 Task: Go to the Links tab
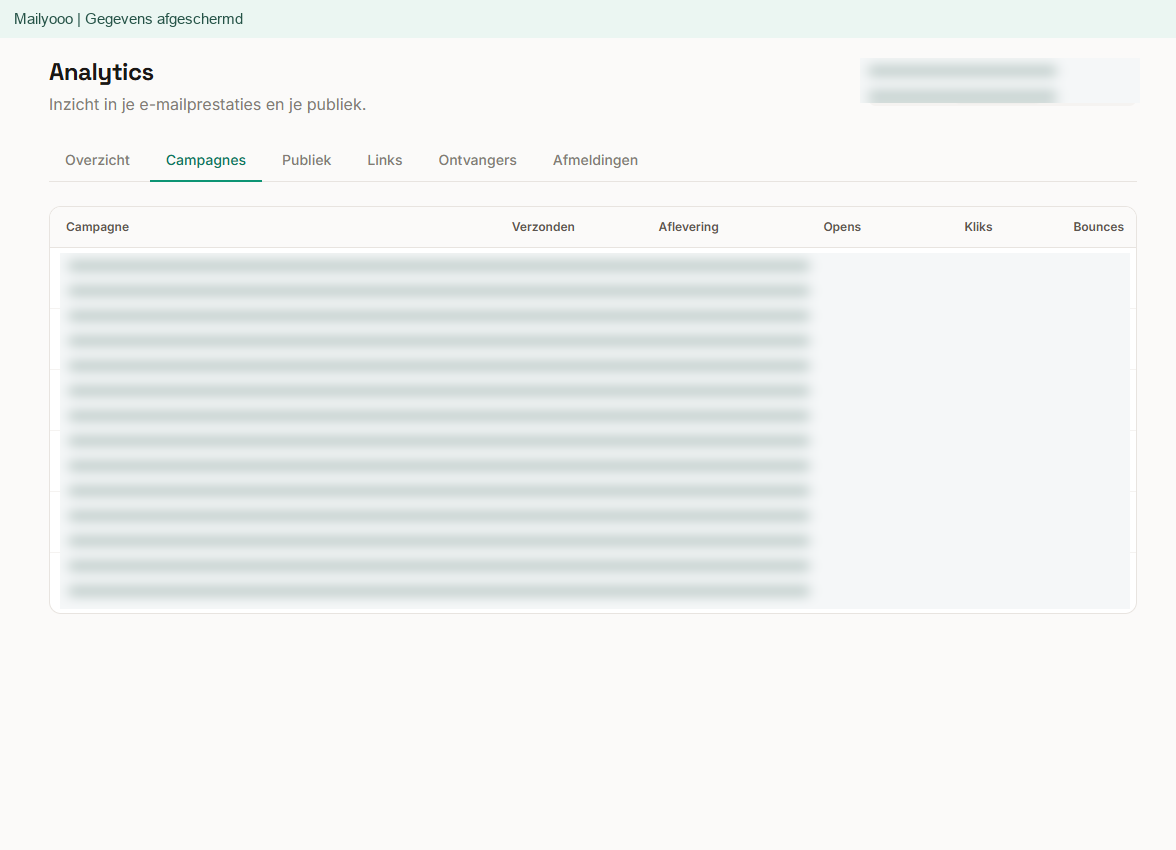(x=385, y=160)
